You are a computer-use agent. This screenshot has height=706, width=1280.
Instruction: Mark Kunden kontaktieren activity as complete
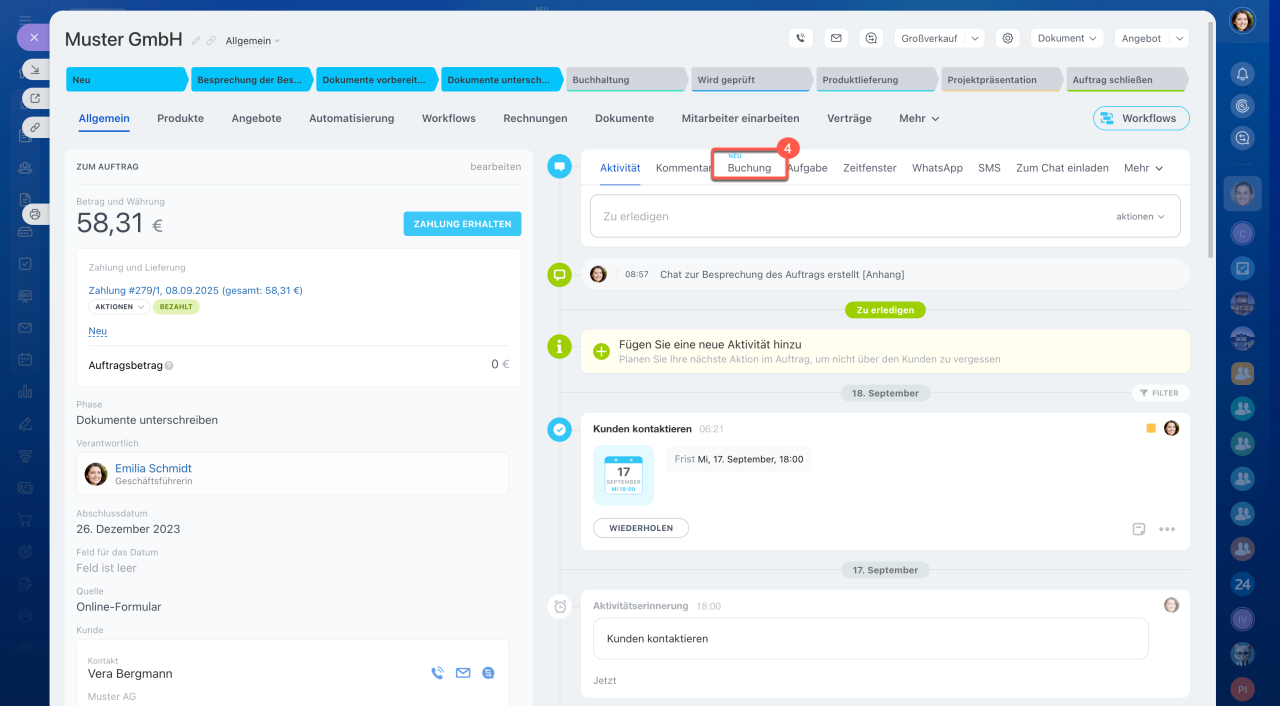coord(560,429)
